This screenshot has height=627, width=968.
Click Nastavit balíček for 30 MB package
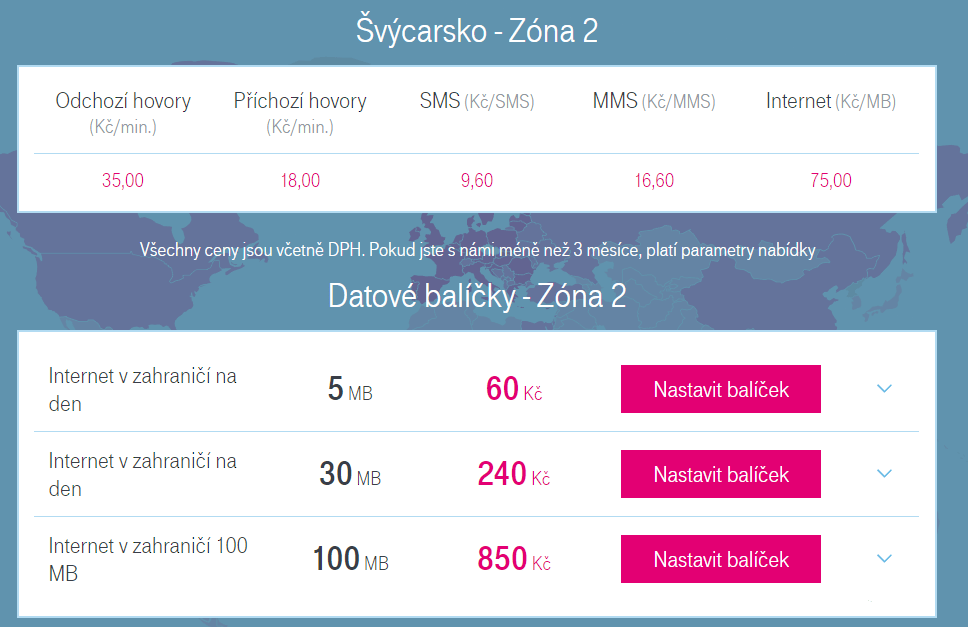pos(720,474)
